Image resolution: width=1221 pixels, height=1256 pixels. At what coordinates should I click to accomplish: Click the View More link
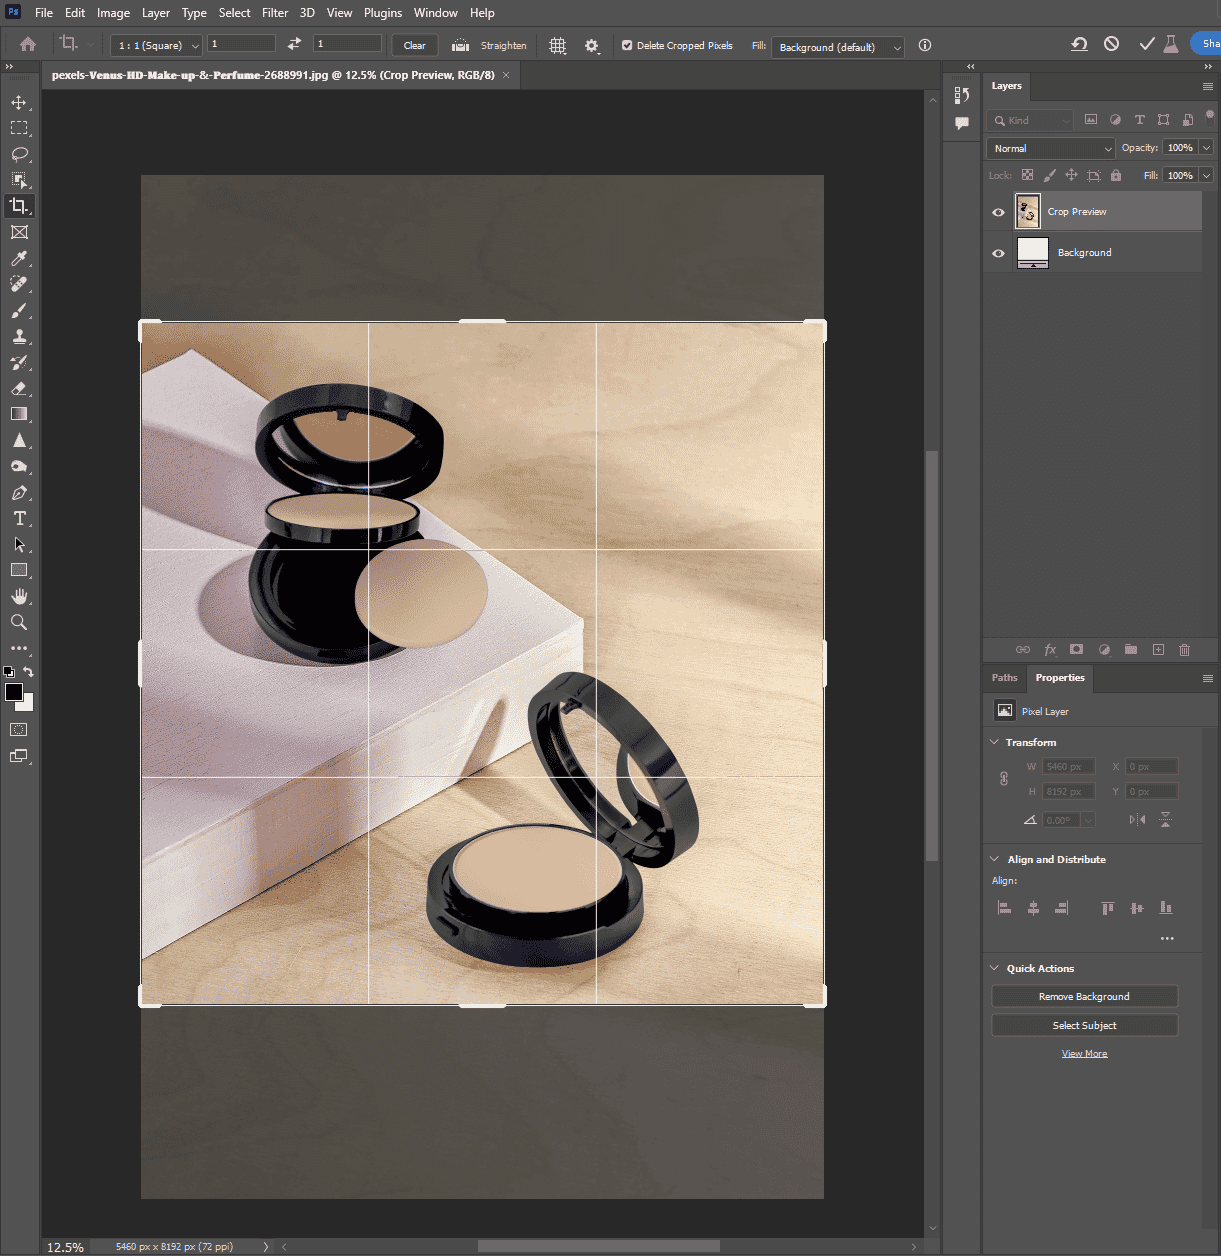(x=1084, y=1054)
